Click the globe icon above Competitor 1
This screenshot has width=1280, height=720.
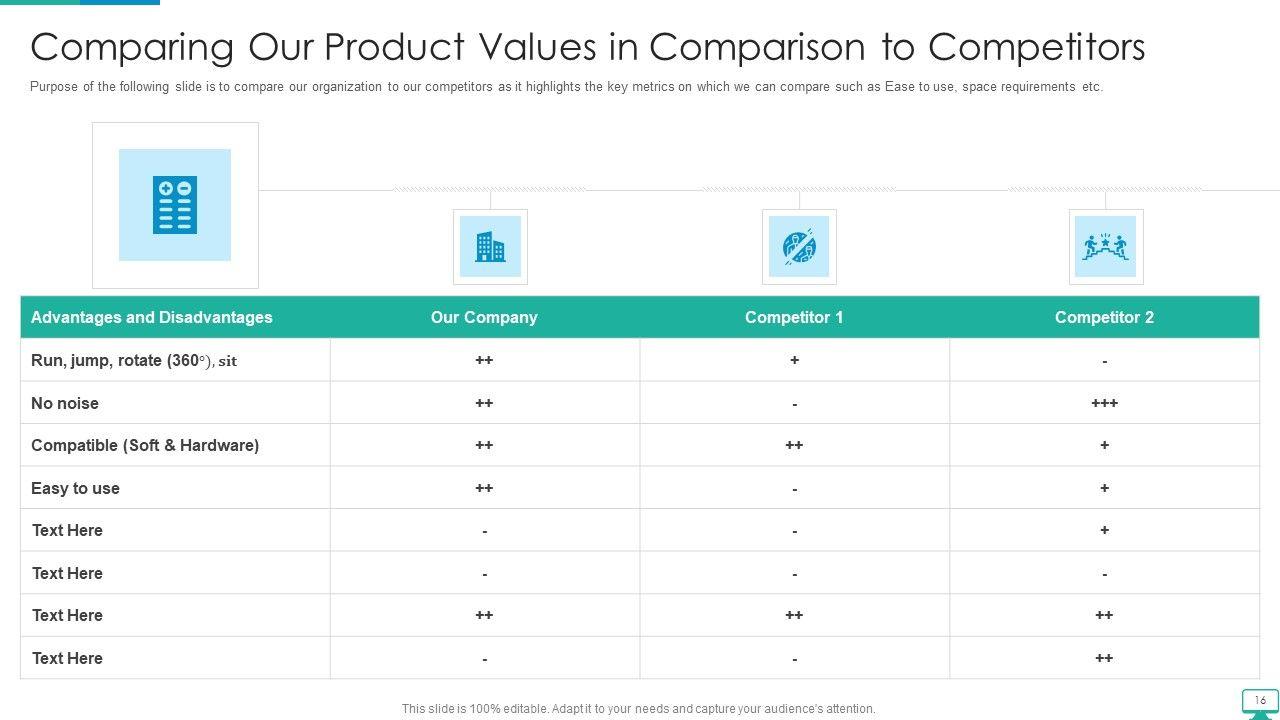[x=799, y=247]
